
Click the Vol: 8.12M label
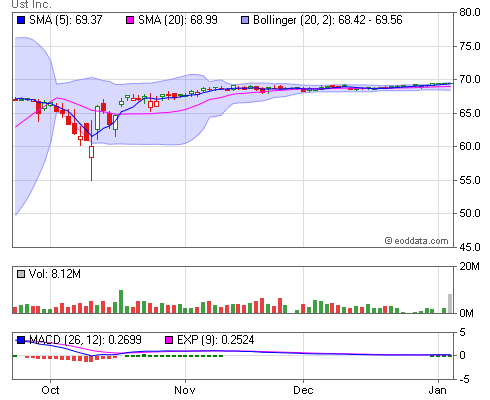tap(55, 274)
